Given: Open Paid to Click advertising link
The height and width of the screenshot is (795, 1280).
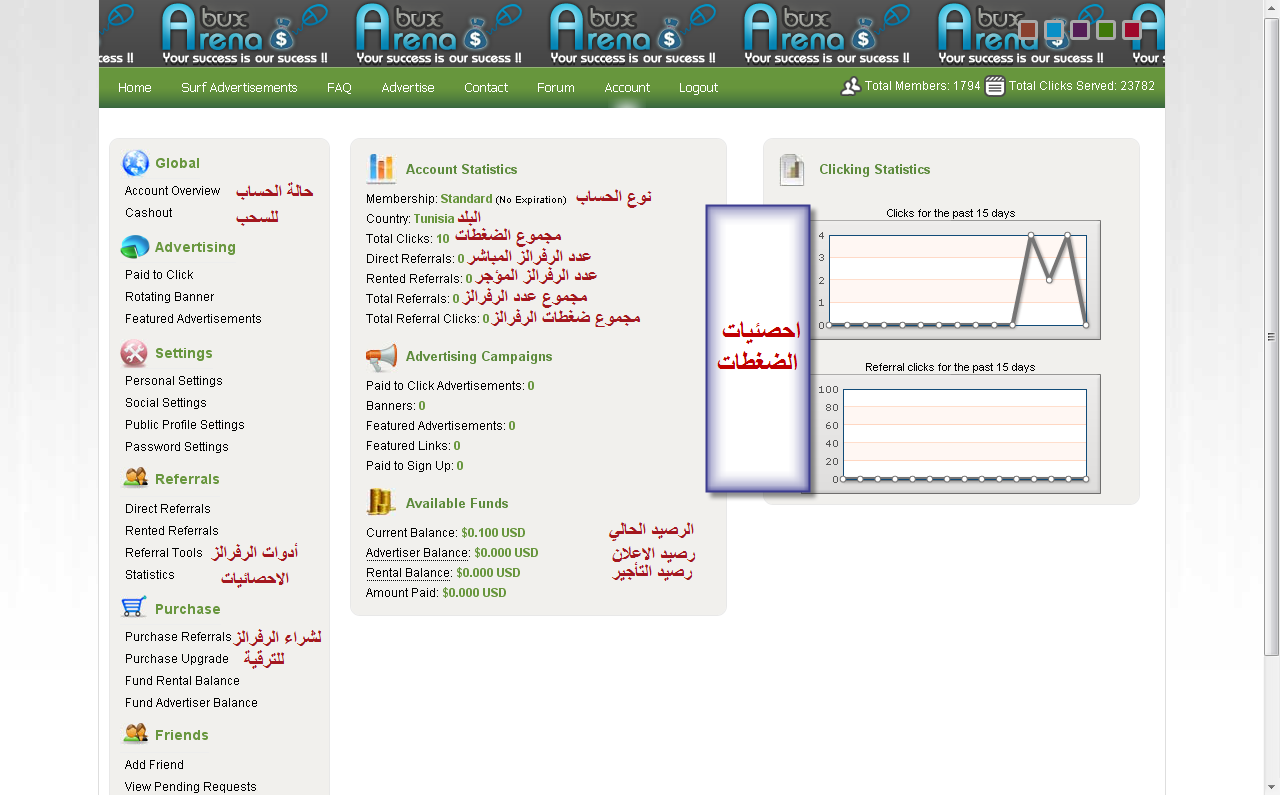Looking at the screenshot, I should coord(159,275).
